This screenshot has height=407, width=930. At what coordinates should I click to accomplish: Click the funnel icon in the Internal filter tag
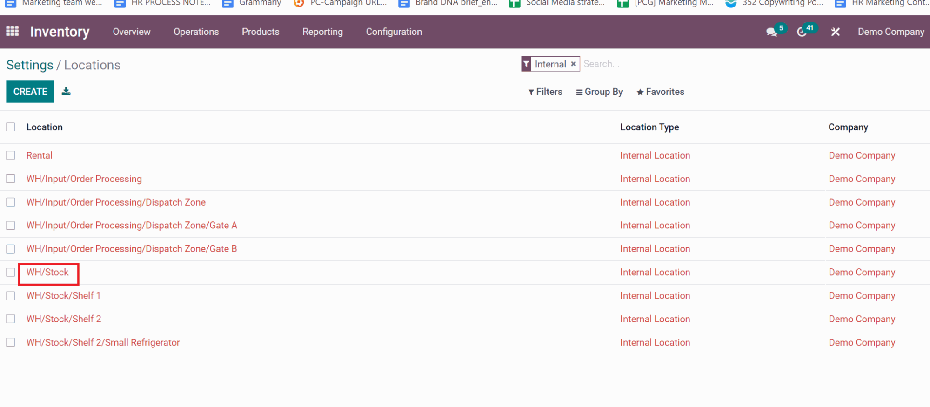point(526,64)
